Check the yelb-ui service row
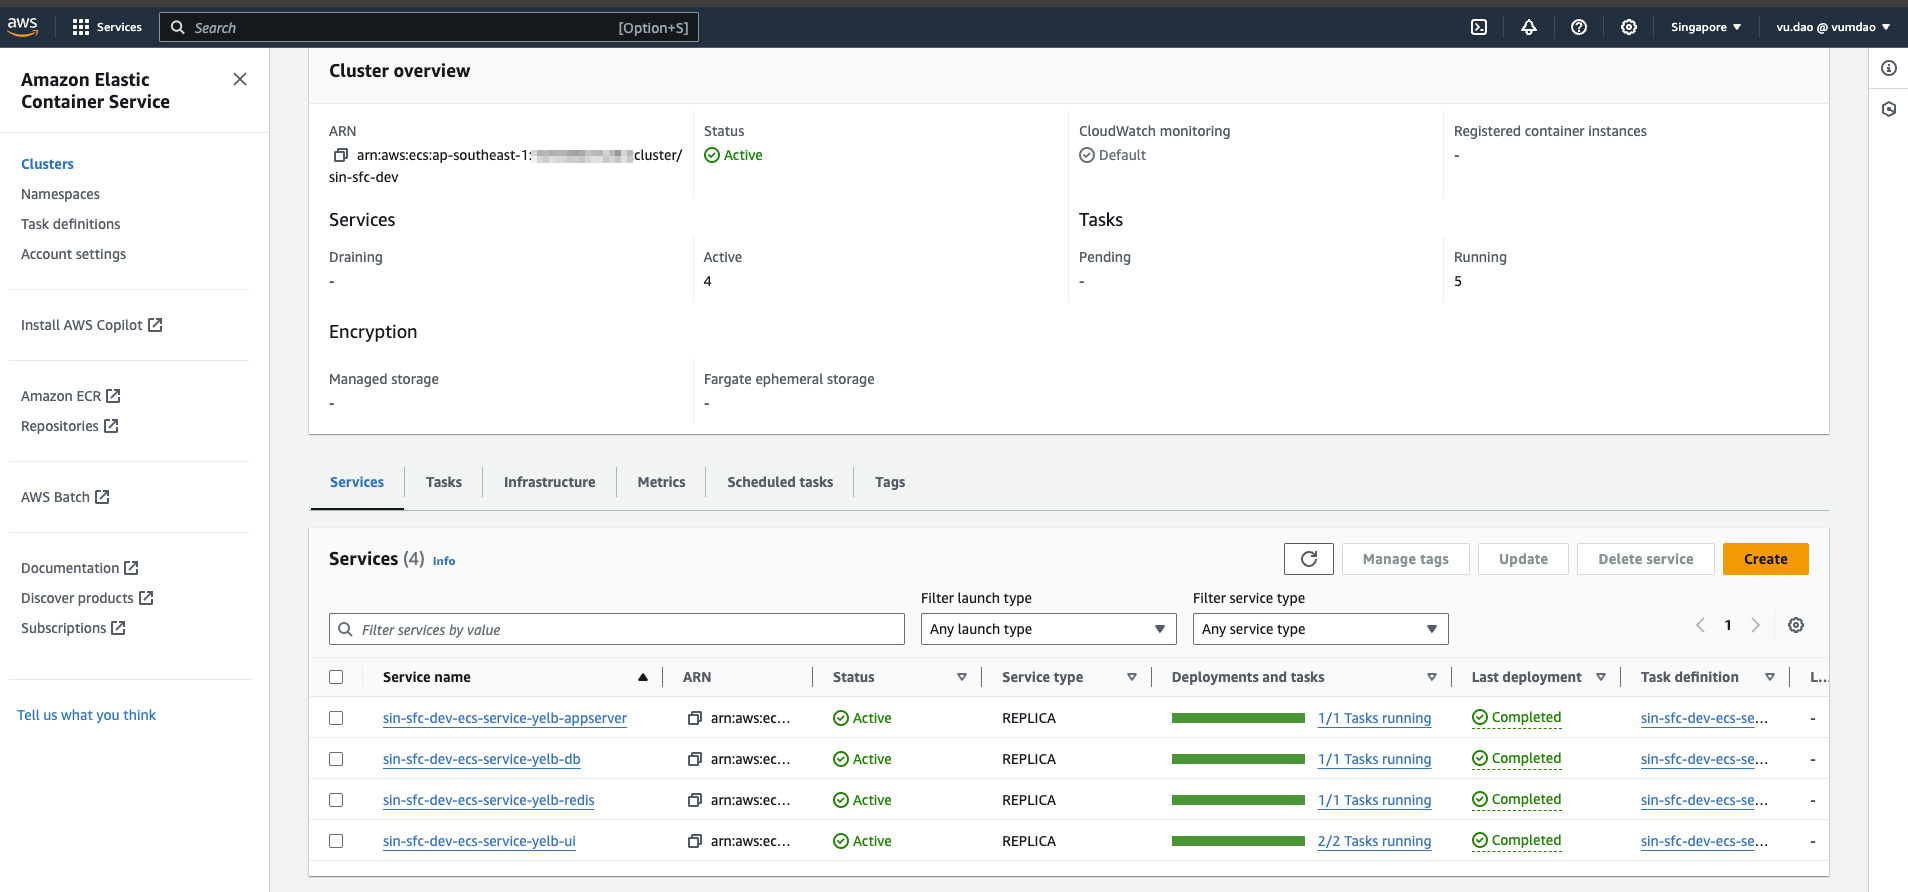1908x892 pixels. [x=336, y=841]
